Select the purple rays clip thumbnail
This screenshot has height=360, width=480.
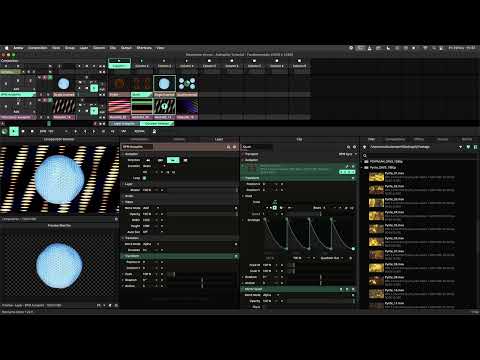click(x=187, y=107)
